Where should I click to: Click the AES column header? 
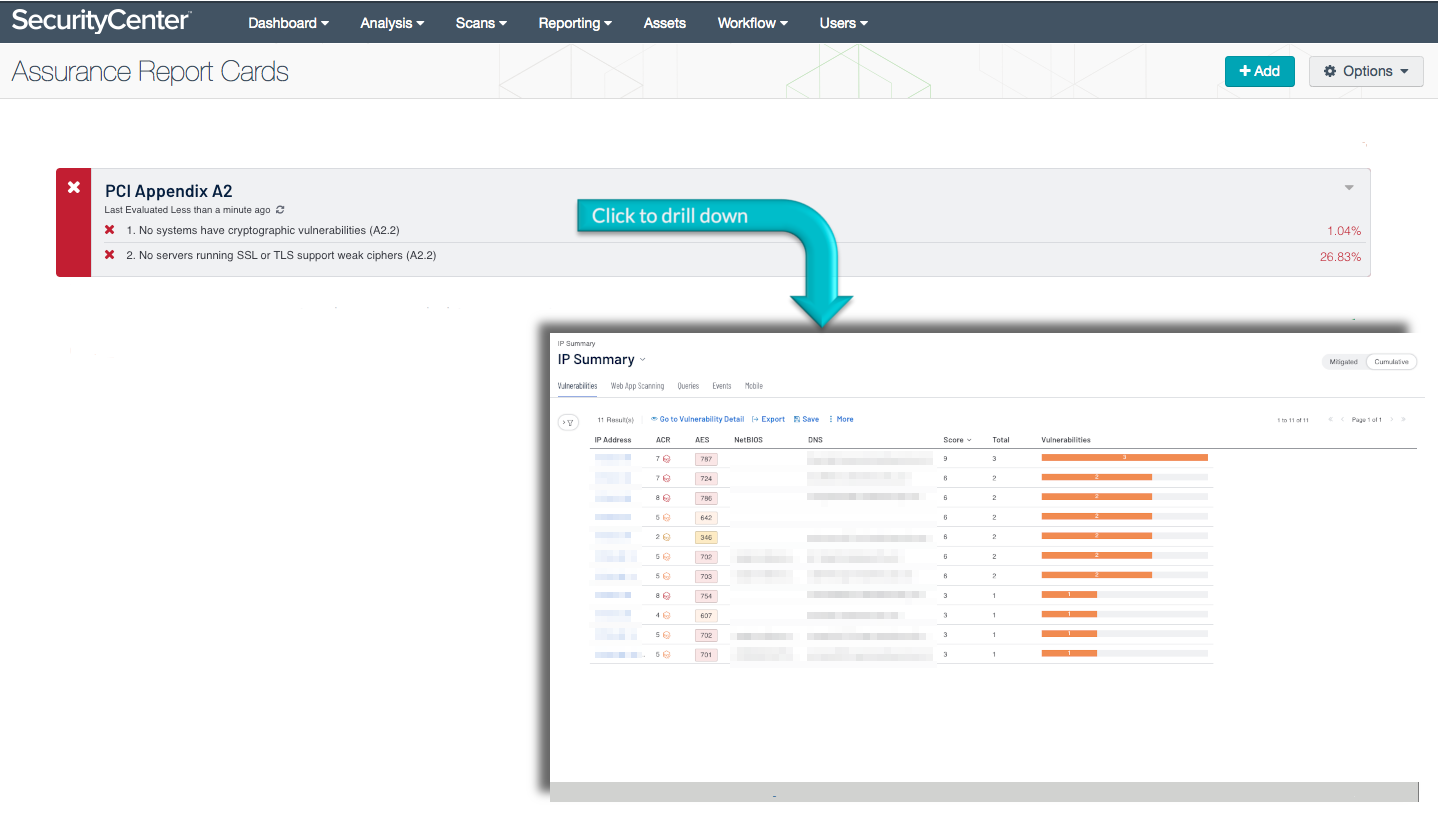pos(702,440)
